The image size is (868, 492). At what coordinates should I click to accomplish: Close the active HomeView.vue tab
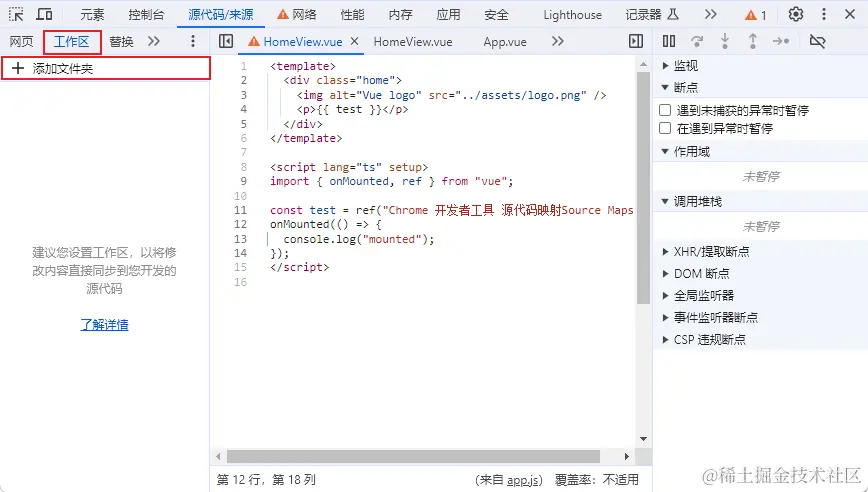pos(354,41)
